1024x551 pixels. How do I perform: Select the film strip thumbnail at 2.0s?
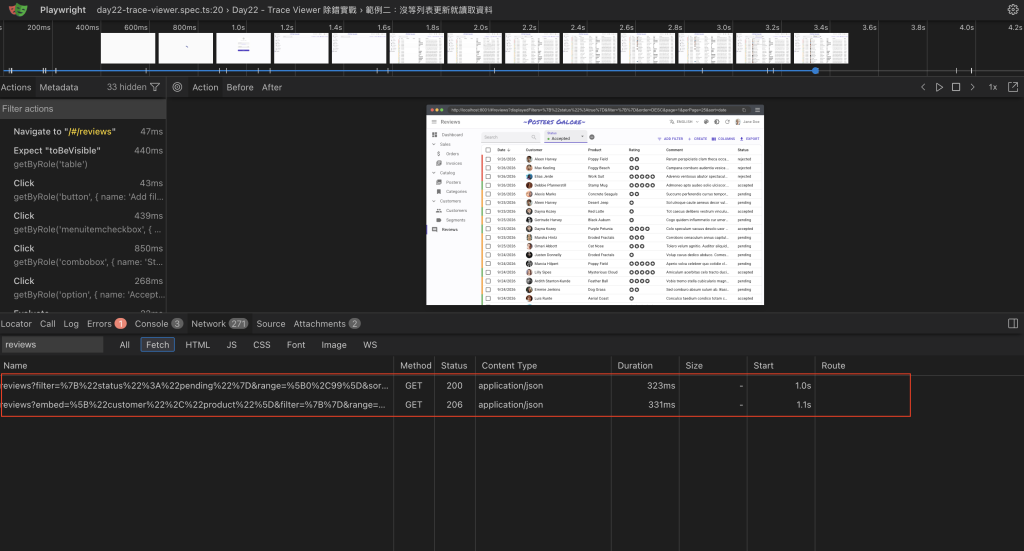[x=474, y=48]
